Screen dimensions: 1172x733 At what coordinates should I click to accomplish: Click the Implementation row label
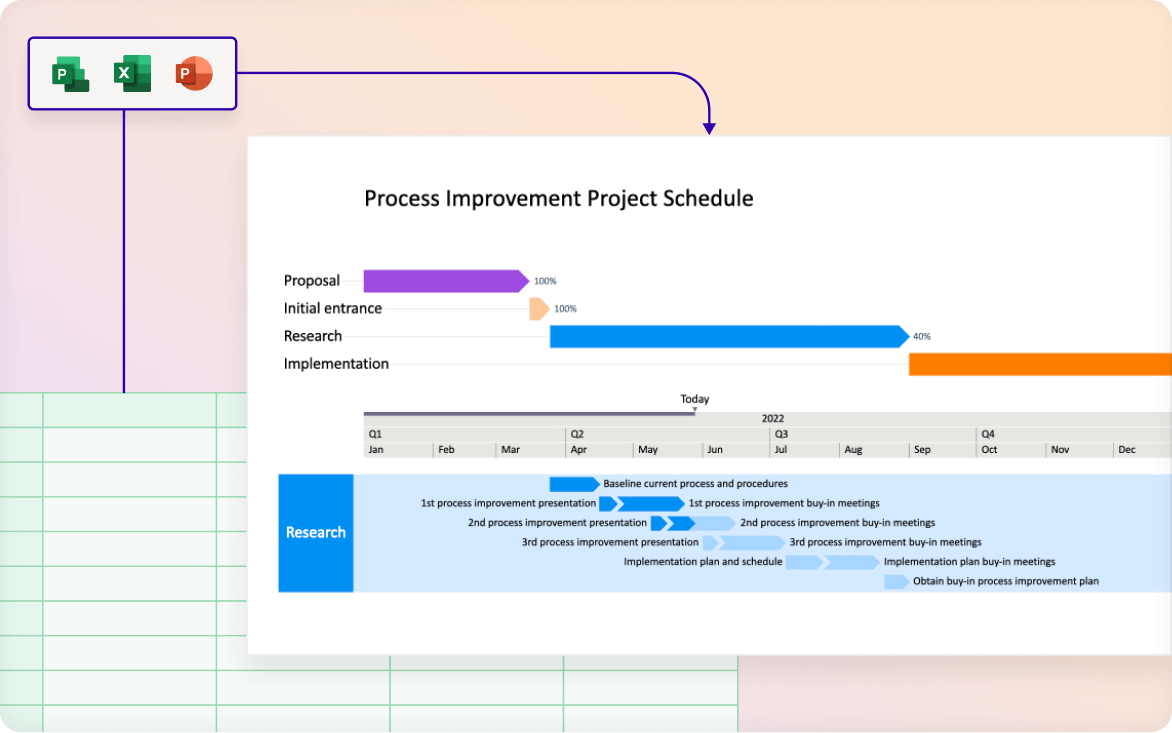click(x=336, y=364)
